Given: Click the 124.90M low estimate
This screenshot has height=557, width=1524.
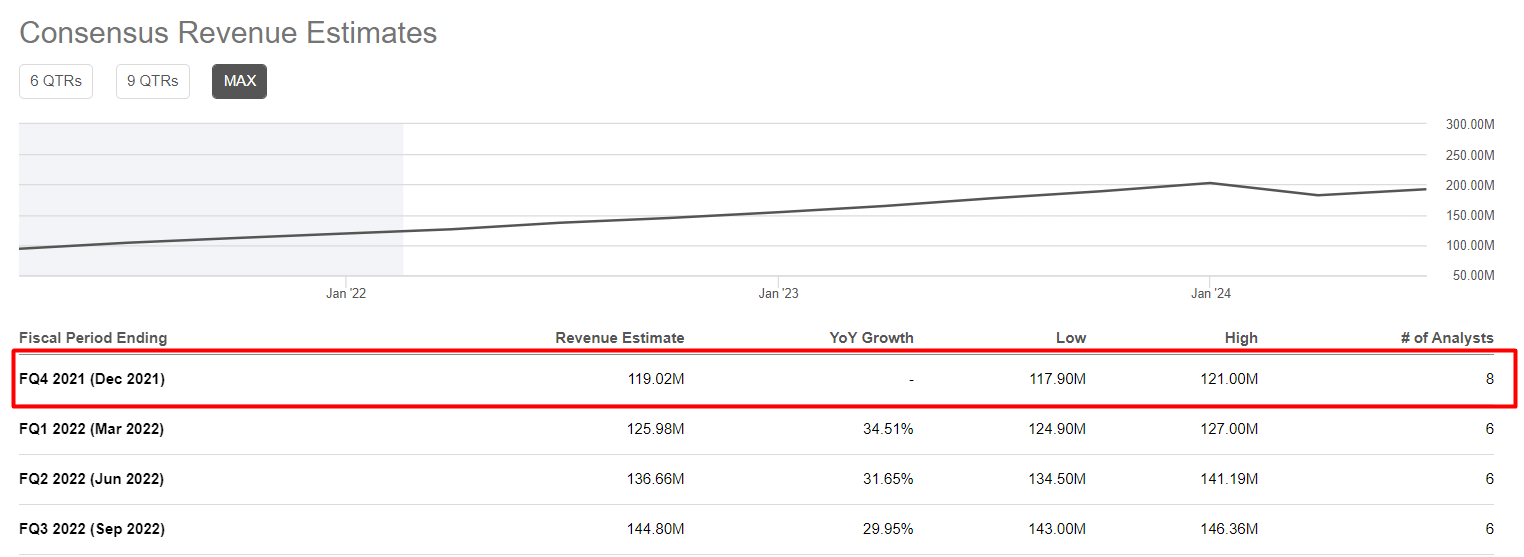Looking at the screenshot, I should tap(1056, 429).
